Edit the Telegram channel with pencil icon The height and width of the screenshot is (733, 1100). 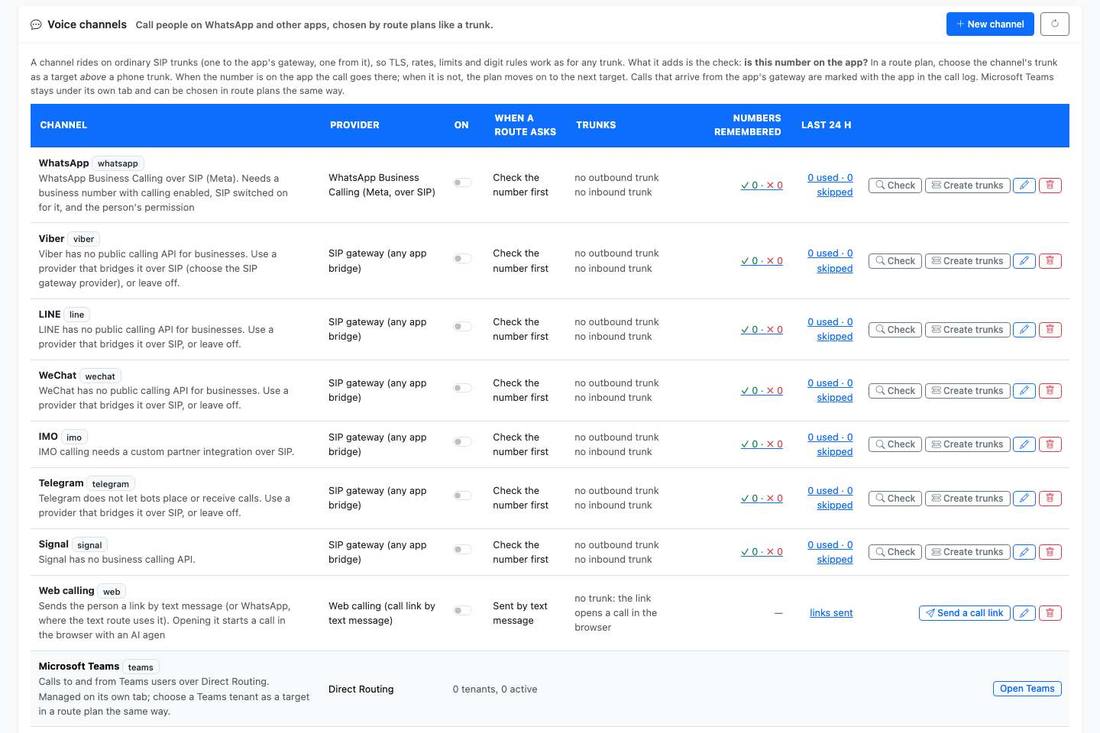(x=1024, y=498)
